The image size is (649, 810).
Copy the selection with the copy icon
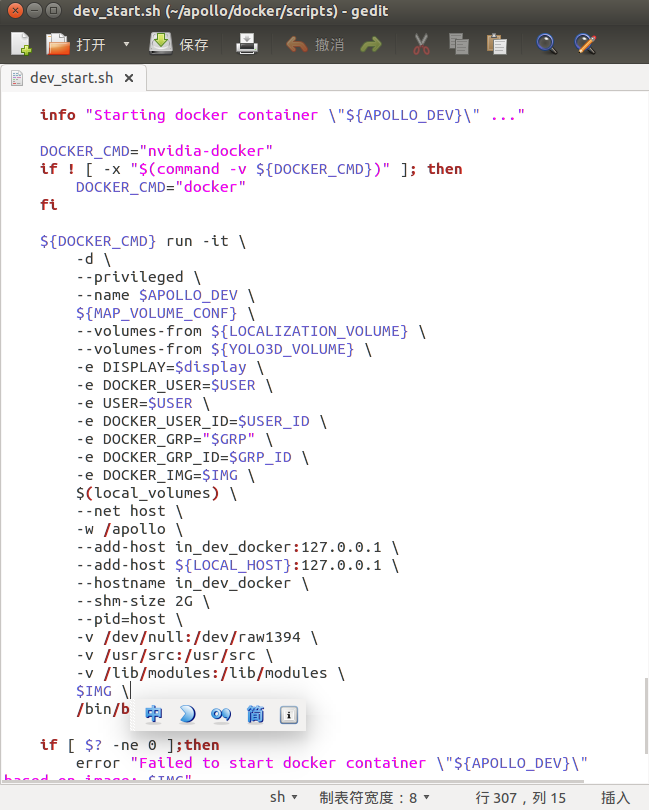[x=458, y=44]
